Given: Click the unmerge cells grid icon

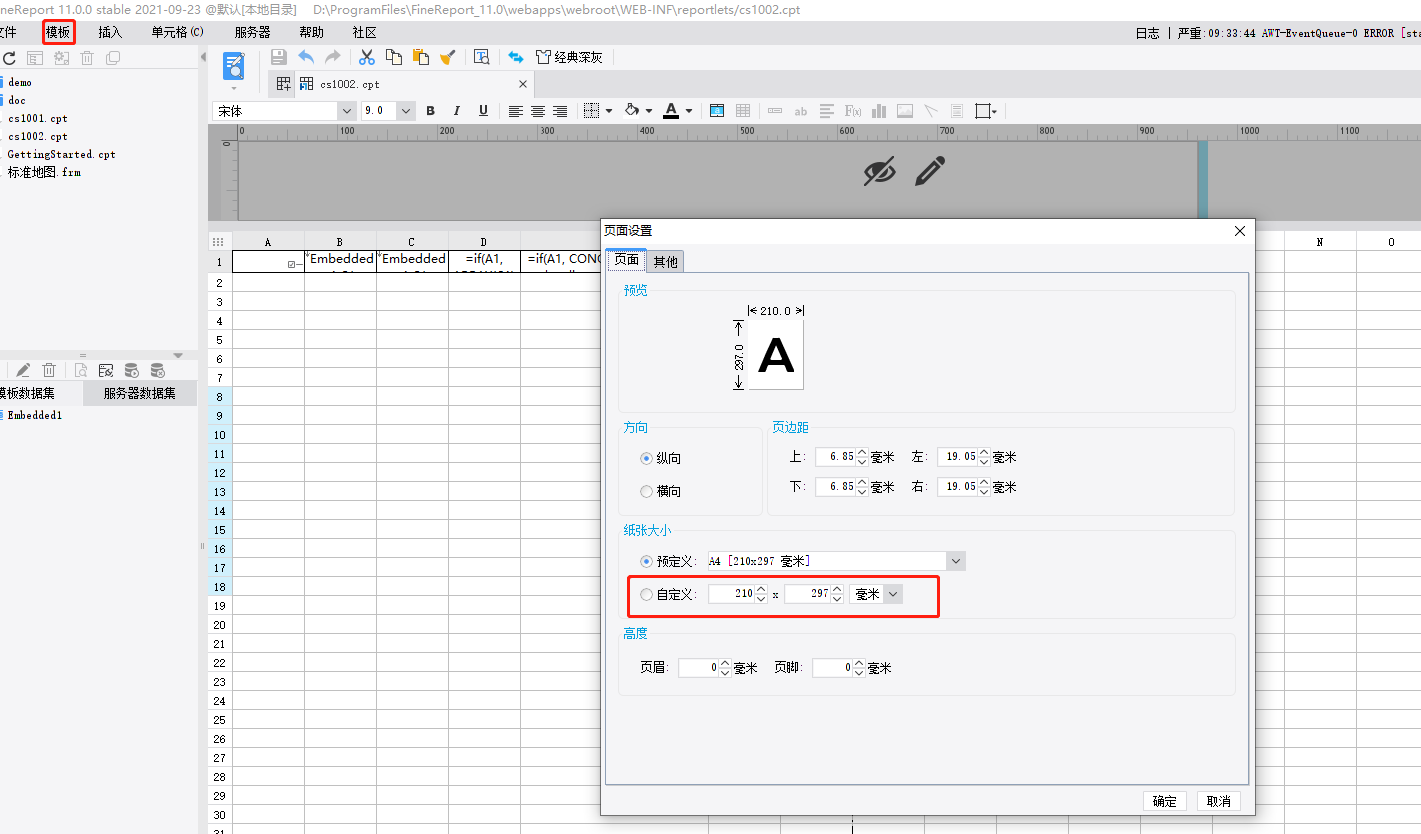Looking at the screenshot, I should [x=743, y=111].
